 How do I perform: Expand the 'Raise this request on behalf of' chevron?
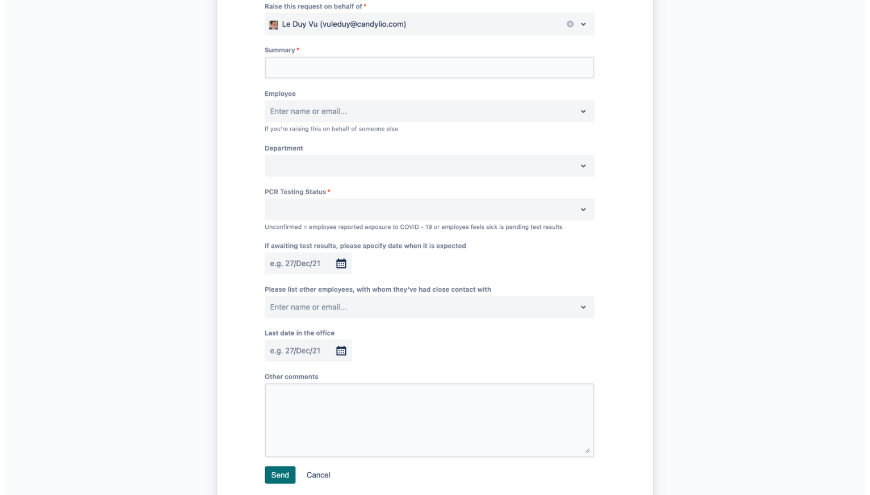coord(583,24)
